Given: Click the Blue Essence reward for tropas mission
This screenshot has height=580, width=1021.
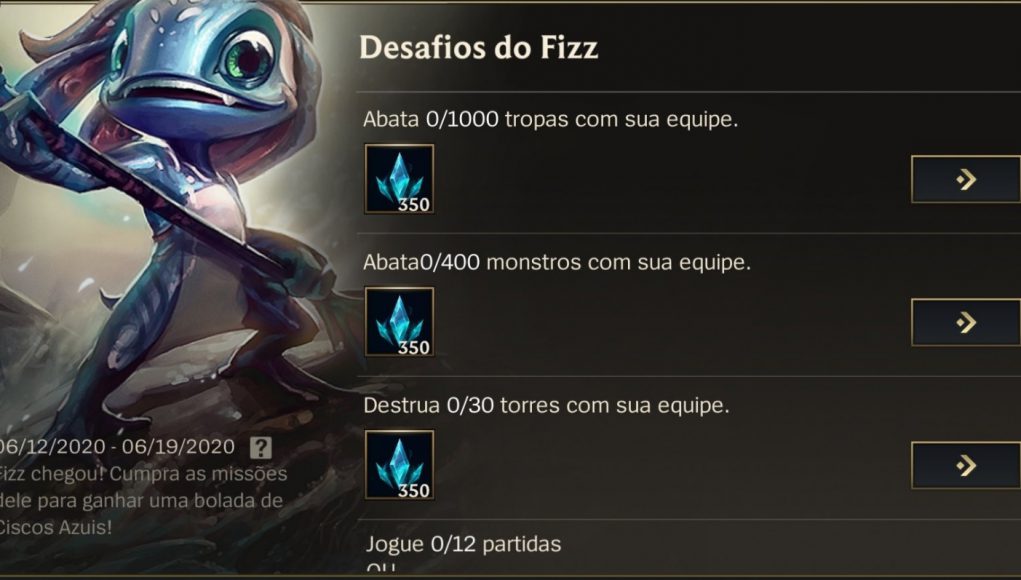Looking at the screenshot, I should click(399, 179).
